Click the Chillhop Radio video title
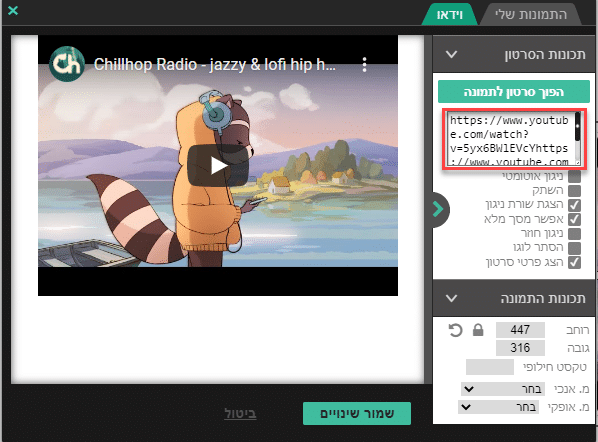Viewport: 598px width, 442px height. (215, 64)
